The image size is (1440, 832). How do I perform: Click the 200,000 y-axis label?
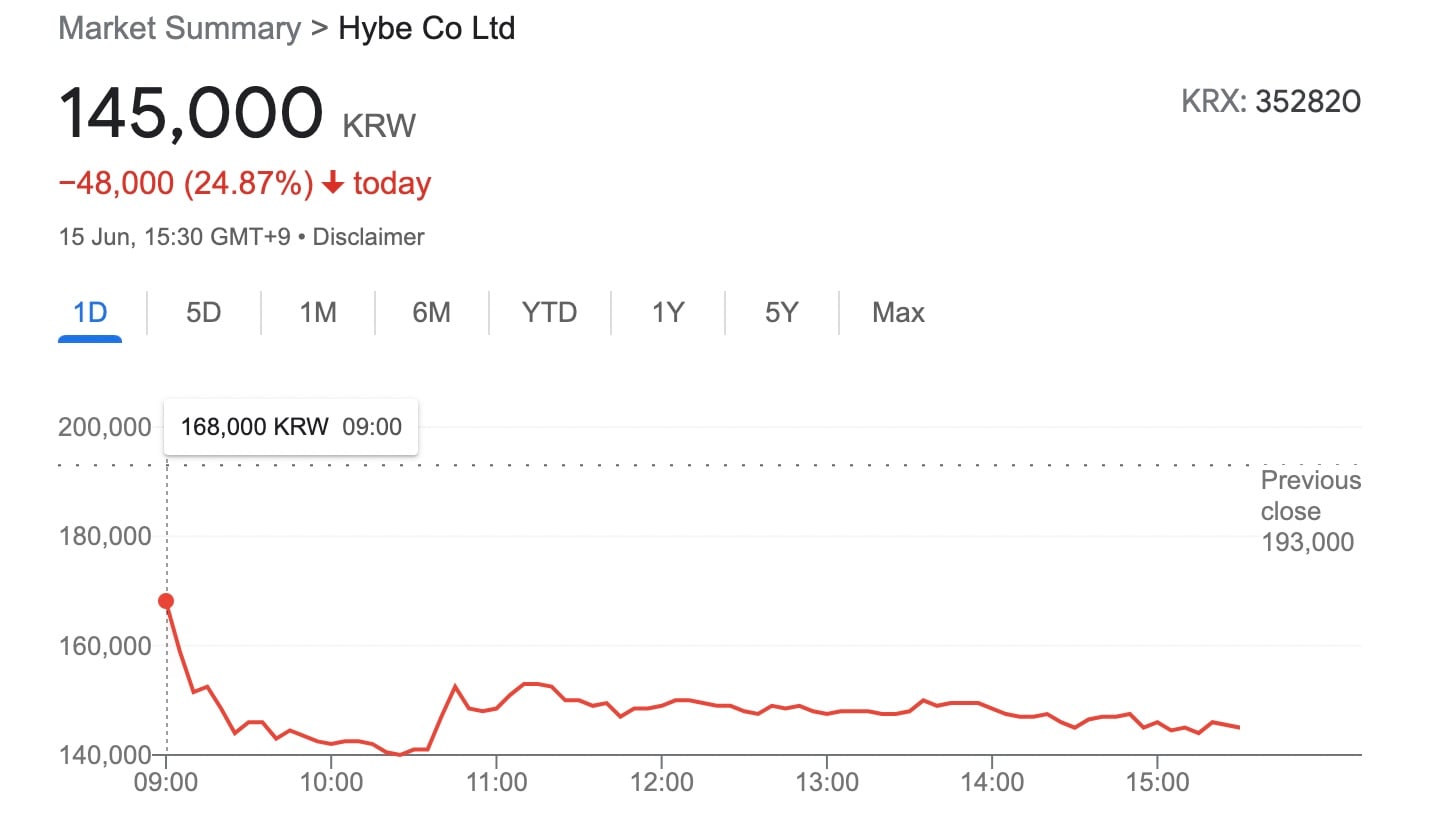(x=105, y=427)
